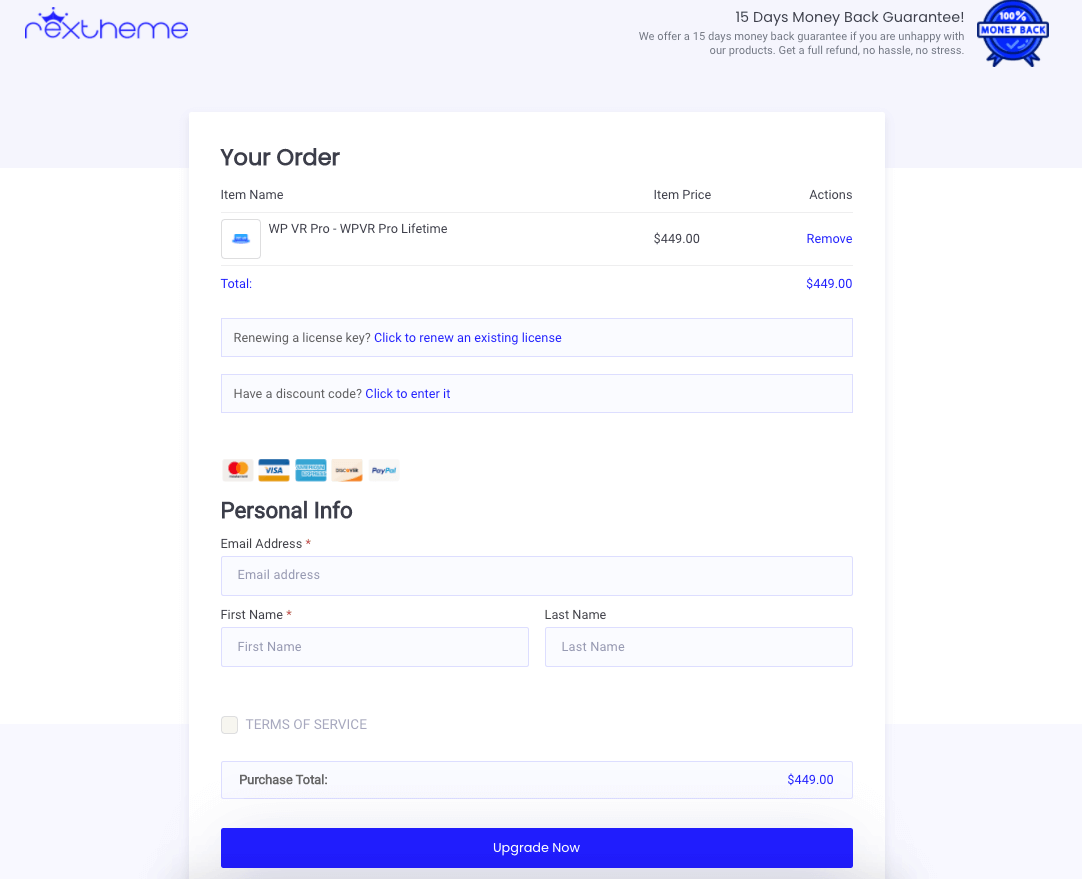The image size is (1082, 879).
Task: Click the Visa payment icon
Action: [274, 471]
